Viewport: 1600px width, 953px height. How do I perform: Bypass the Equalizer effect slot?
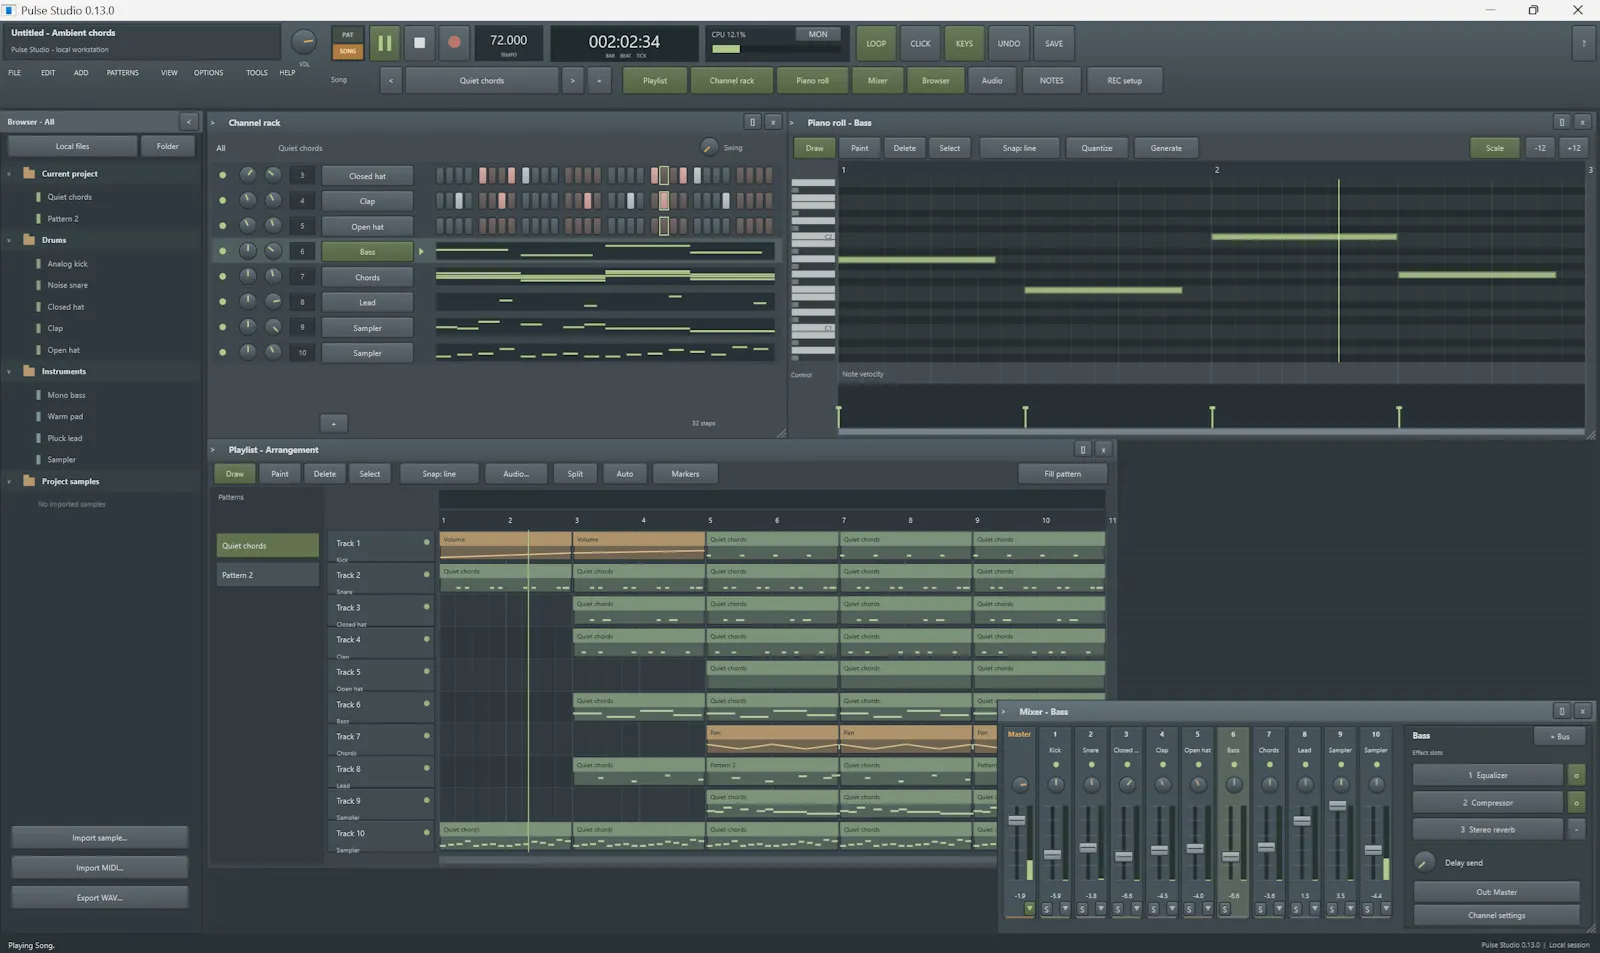click(1576, 775)
